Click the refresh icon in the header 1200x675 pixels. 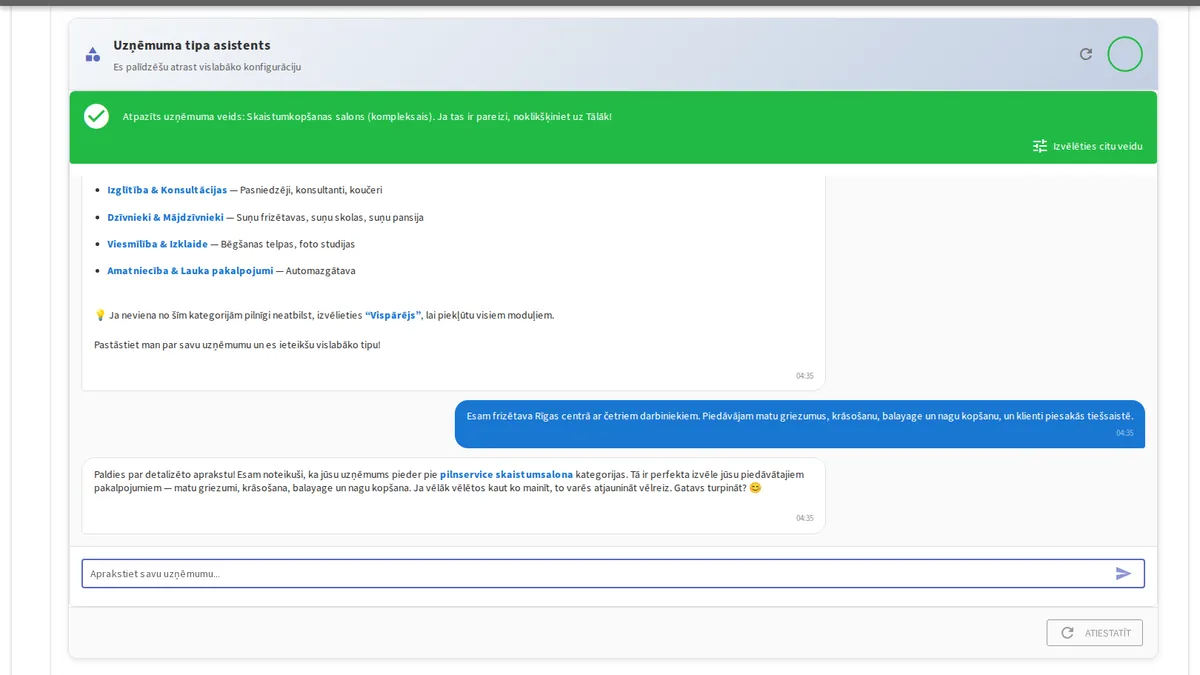(1086, 54)
